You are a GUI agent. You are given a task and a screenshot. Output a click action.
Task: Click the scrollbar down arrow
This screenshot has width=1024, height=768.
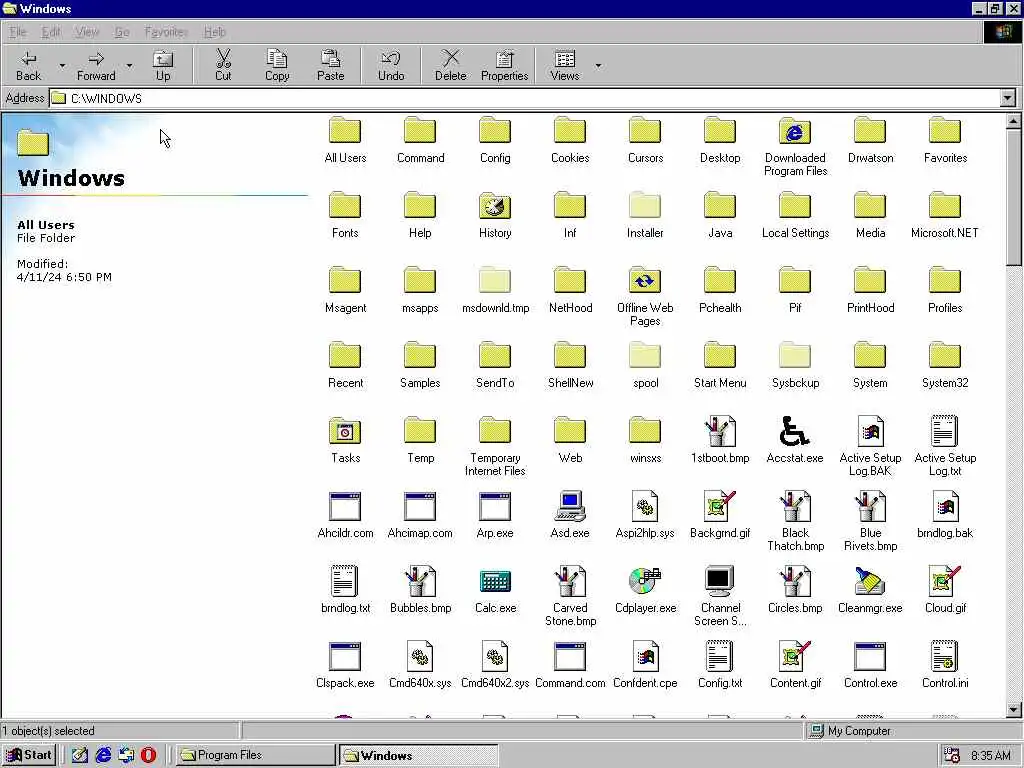tap(1014, 709)
